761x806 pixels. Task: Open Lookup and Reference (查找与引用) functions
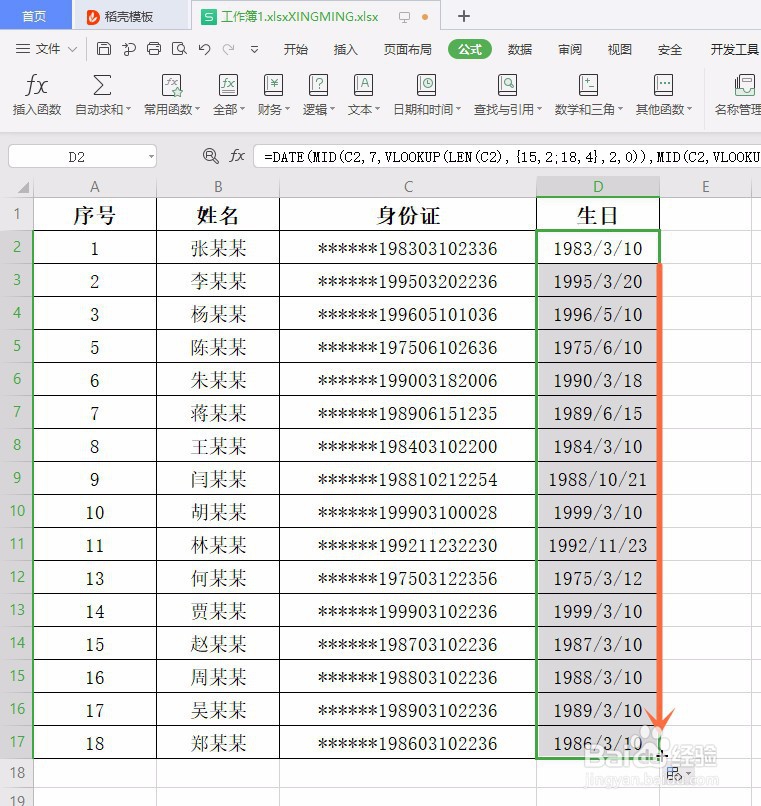tap(508, 94)
